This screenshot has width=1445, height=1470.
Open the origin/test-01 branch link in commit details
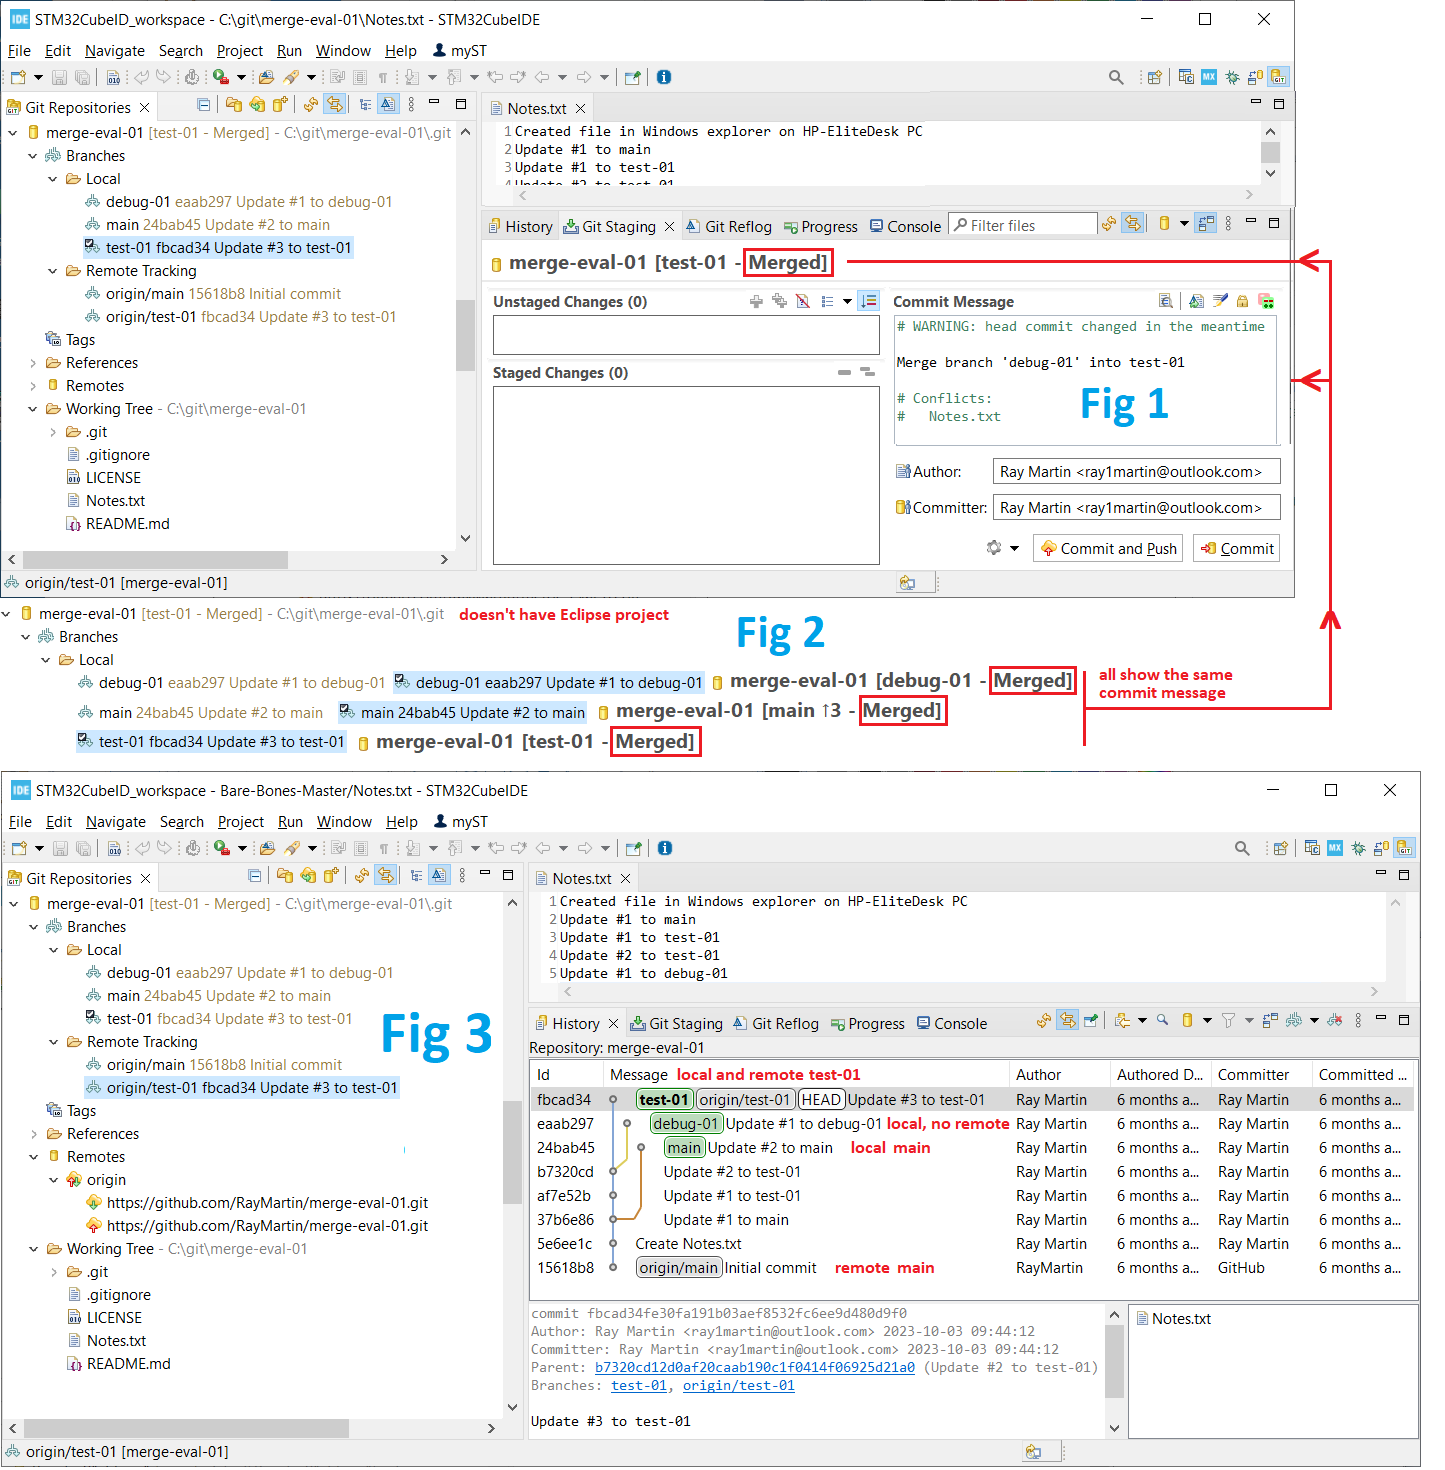tap(739, 1385)
